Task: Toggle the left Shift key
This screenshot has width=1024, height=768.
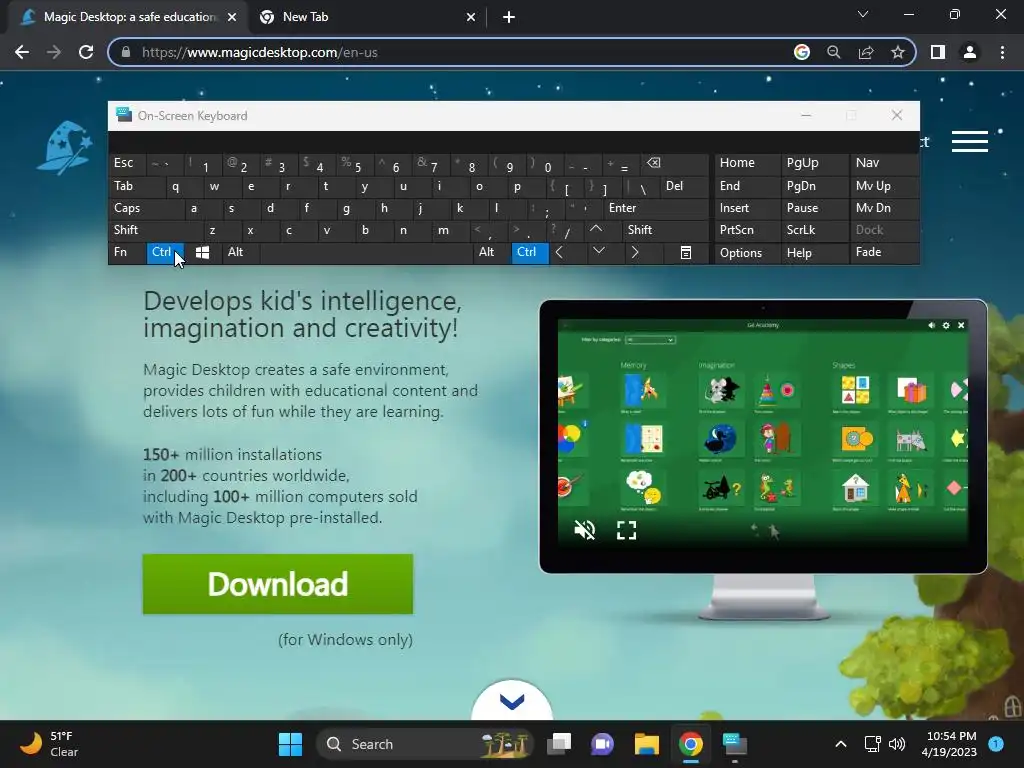Action: pyautogui.click(x=155, y=230)
